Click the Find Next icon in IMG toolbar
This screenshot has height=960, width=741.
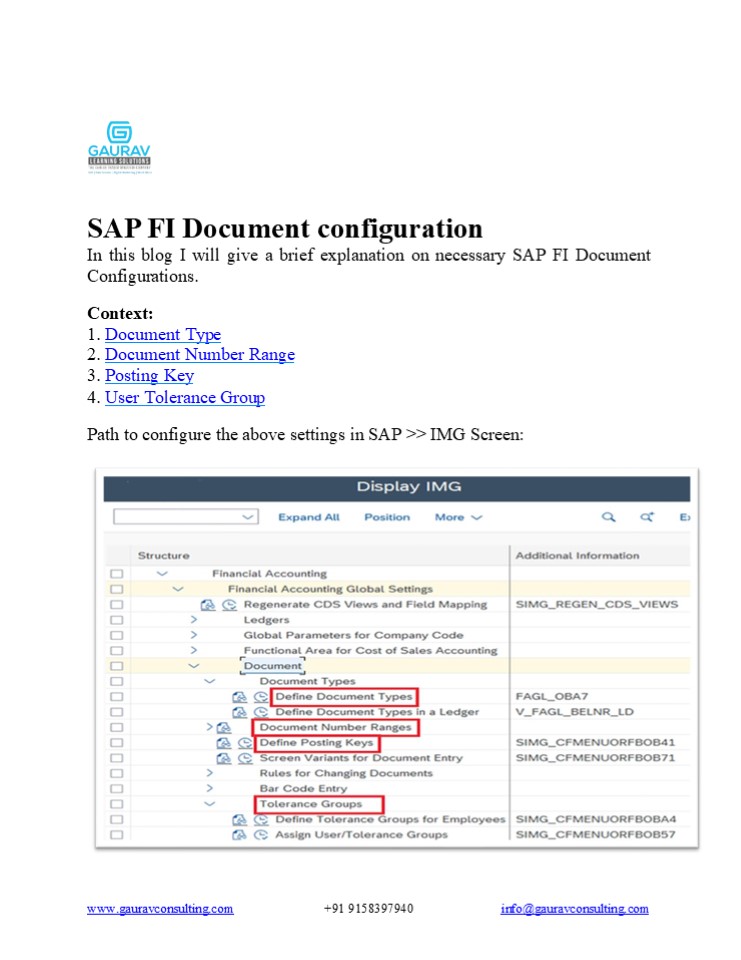(x=647, y=517)
